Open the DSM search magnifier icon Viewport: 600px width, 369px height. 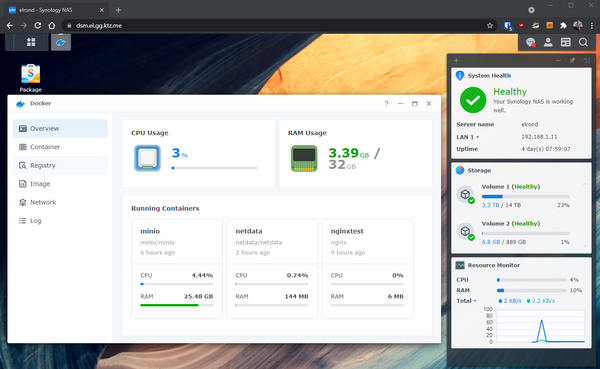pyautogui.click(x=583, y=42)
